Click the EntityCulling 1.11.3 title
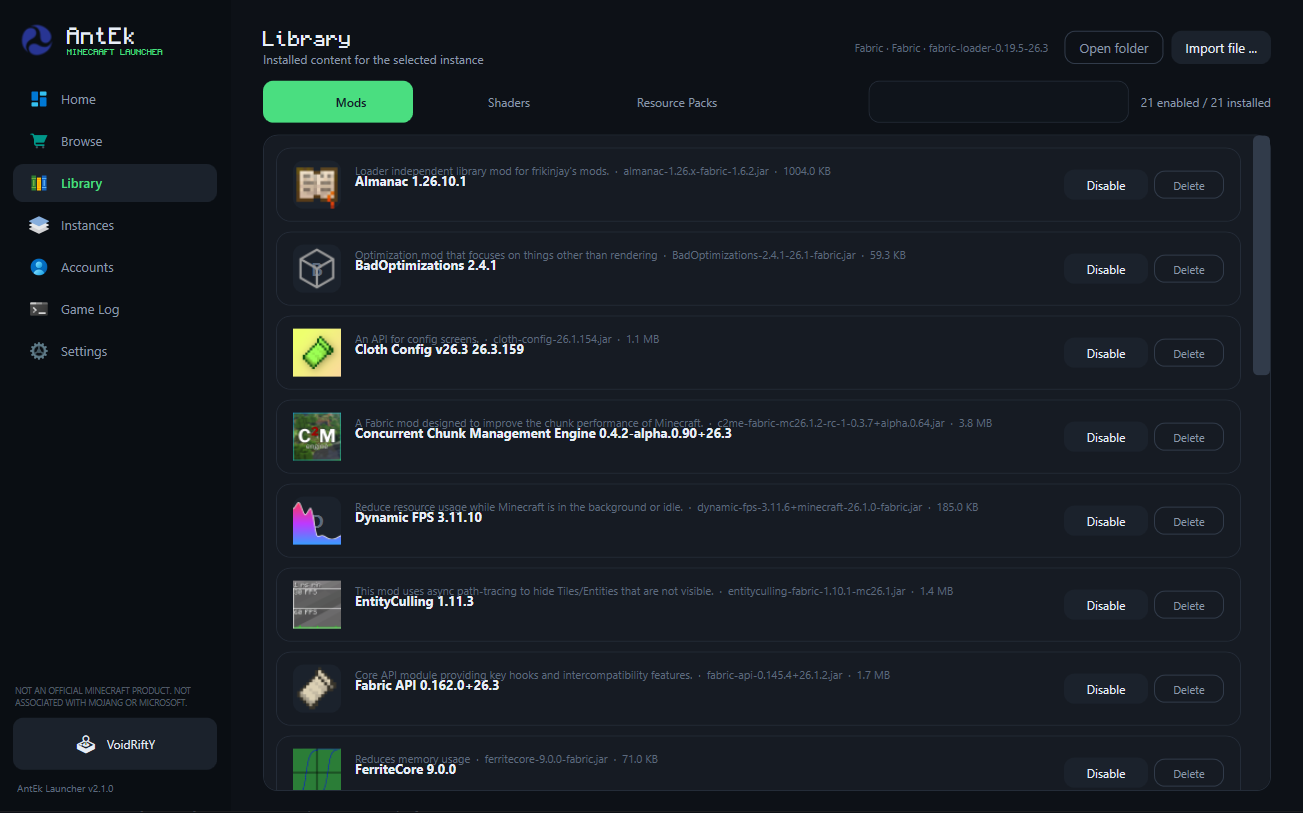 point(415,602)
